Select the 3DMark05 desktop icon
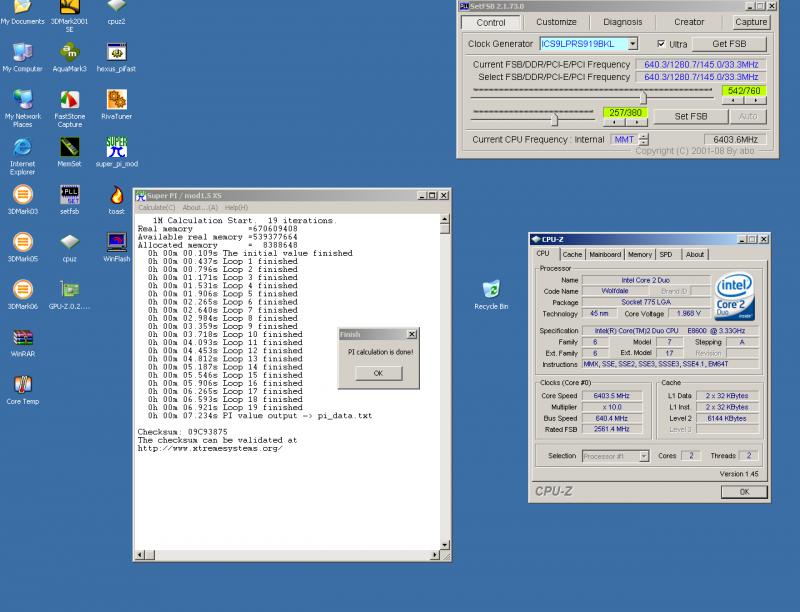Viewport: 800px width, 612px height. pos(22,247)
